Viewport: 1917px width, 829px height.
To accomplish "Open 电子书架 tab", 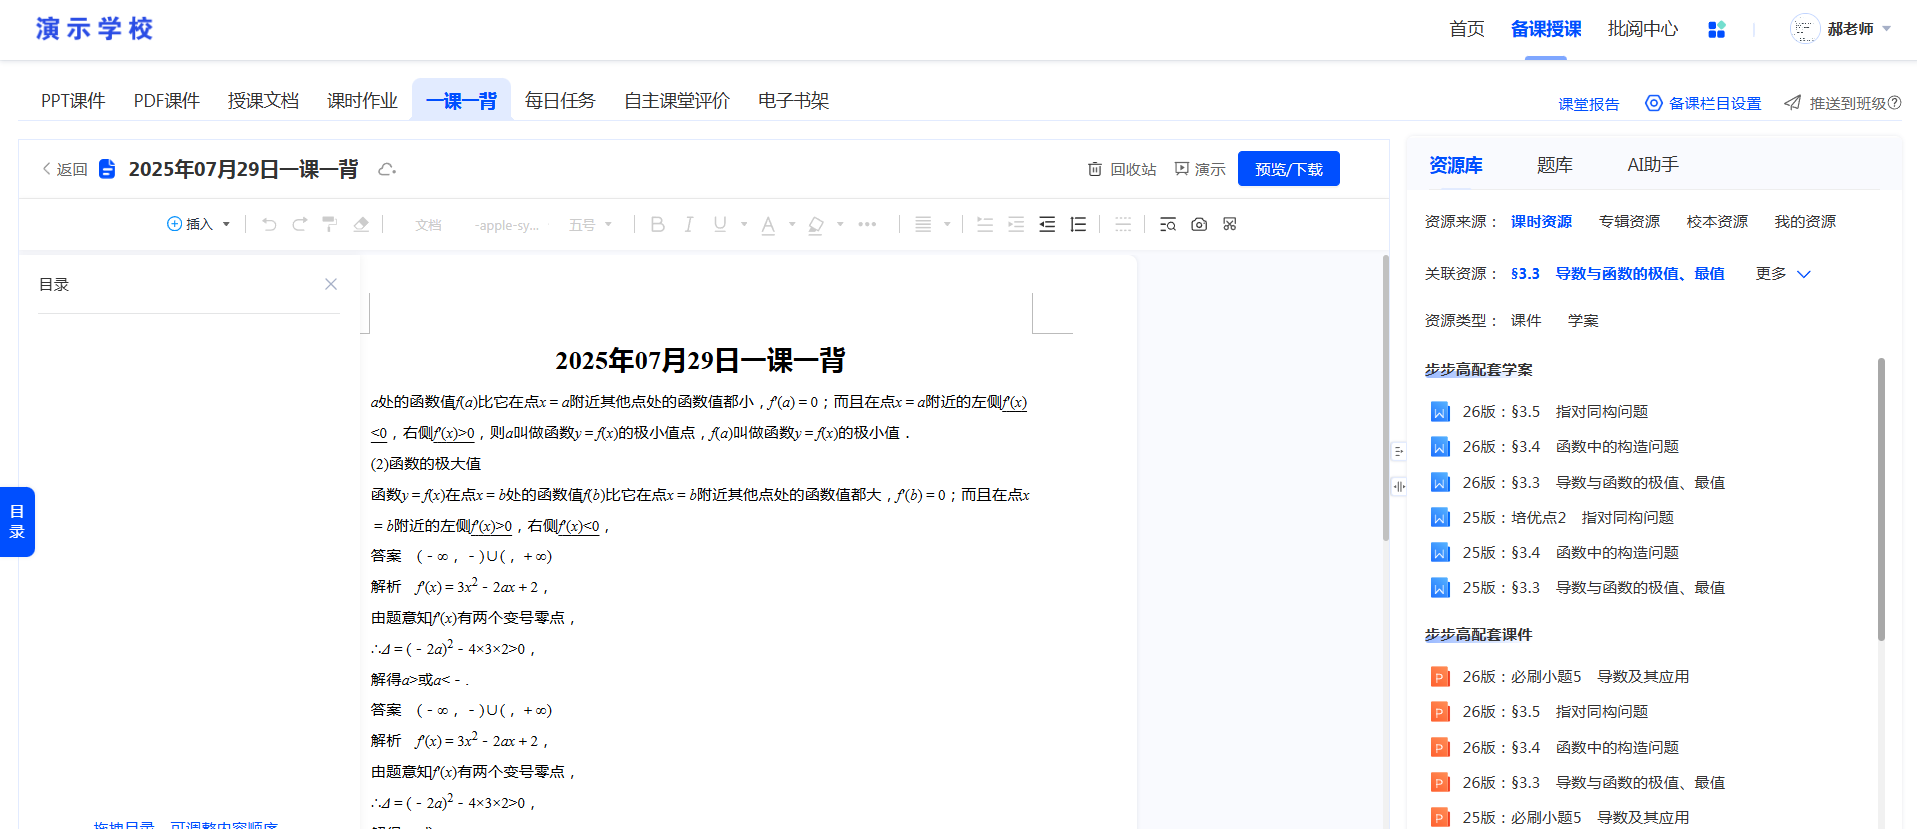I will (793, 101).
